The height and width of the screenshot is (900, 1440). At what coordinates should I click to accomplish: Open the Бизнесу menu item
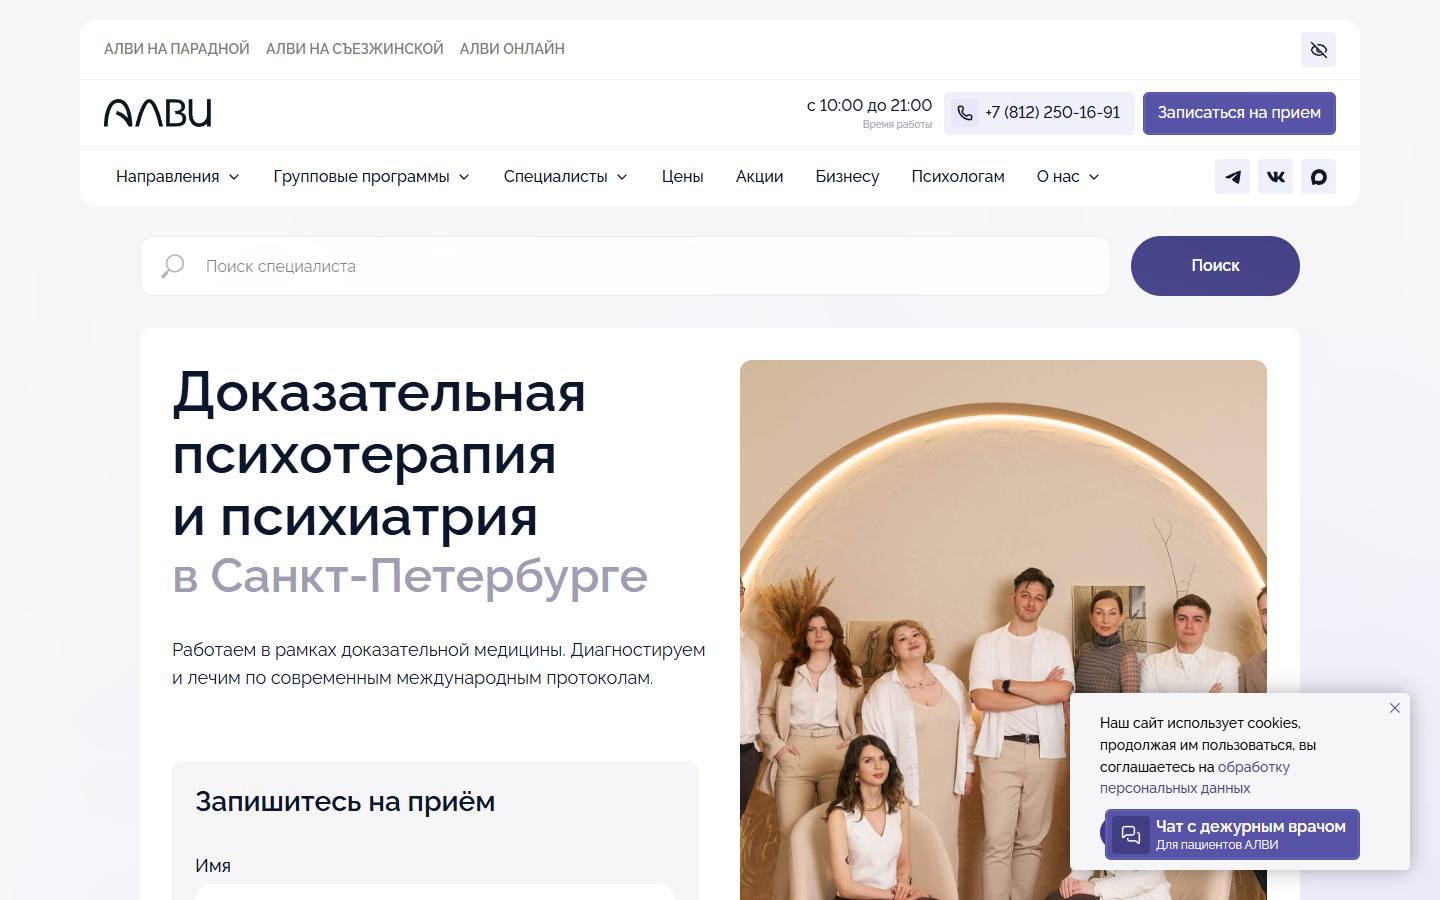point(847,177)
